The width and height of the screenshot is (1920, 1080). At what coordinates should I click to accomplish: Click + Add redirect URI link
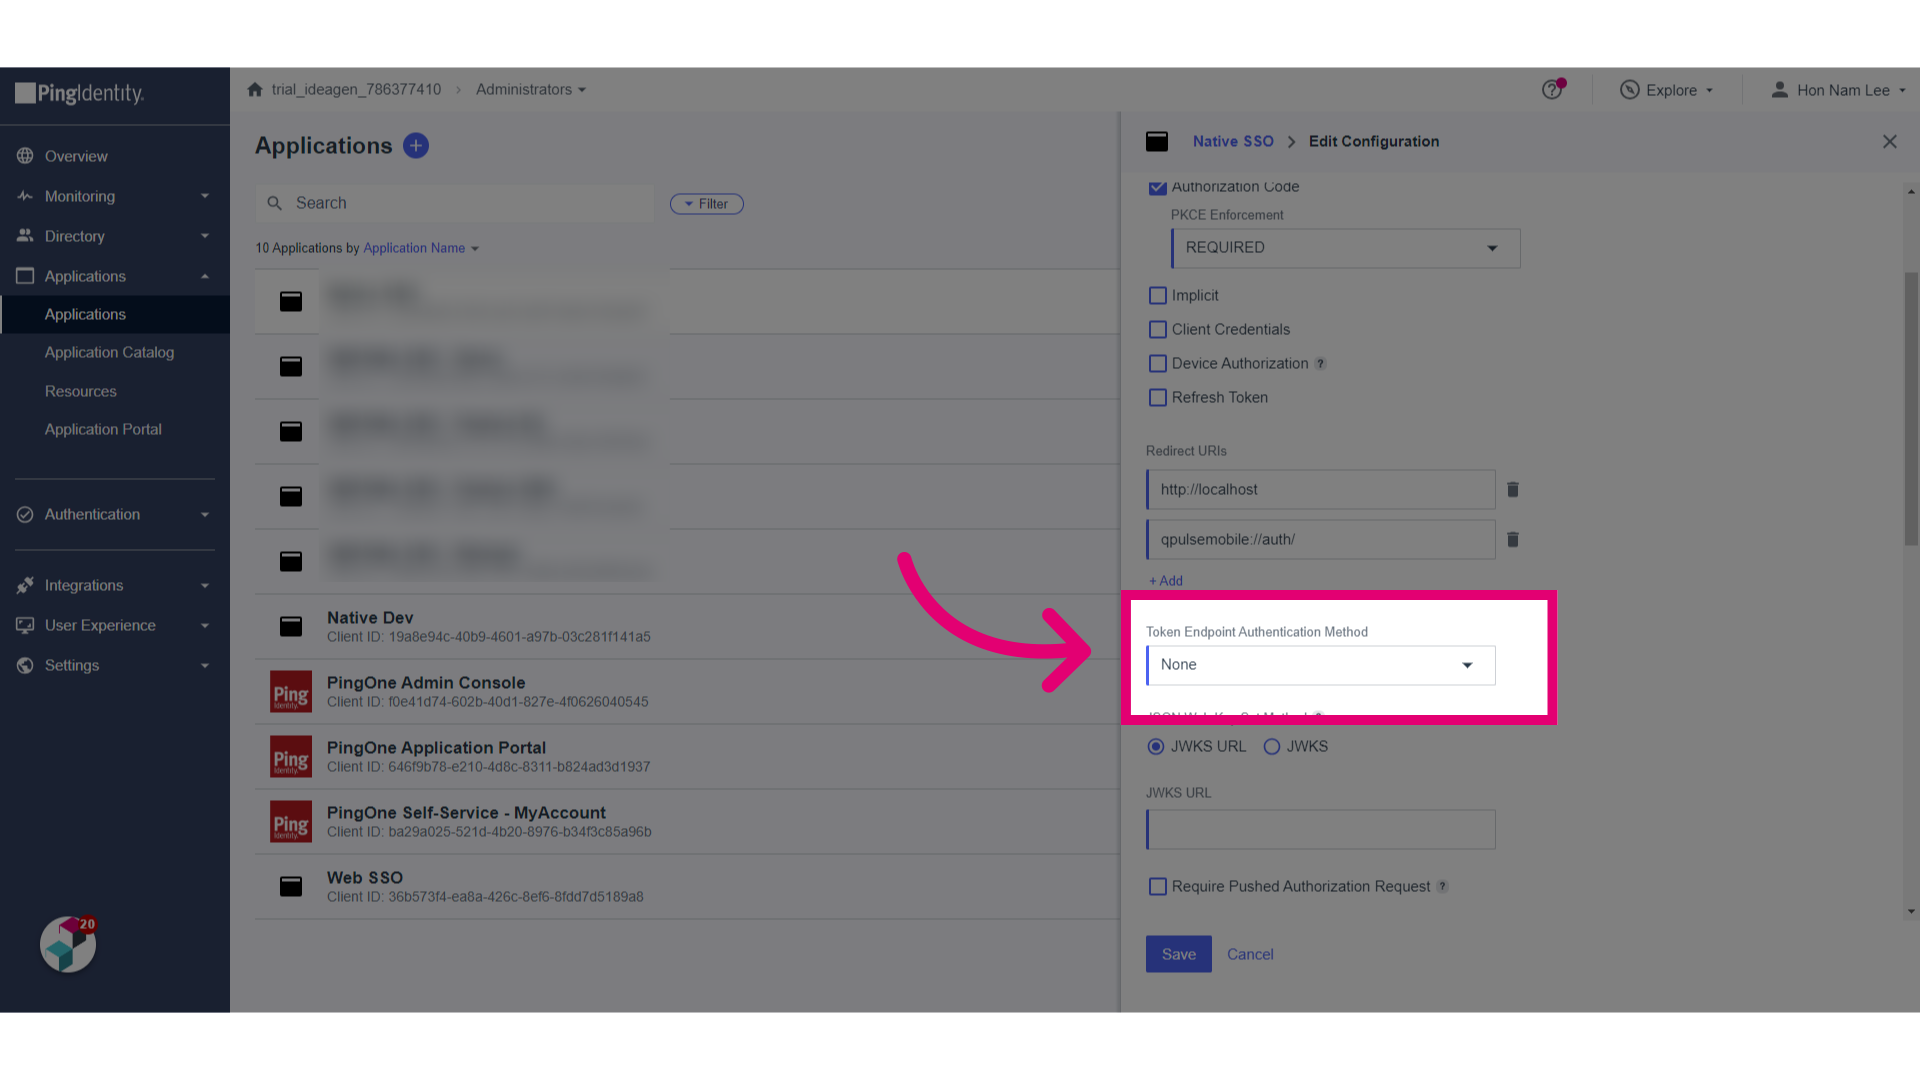coord(1166,581)
